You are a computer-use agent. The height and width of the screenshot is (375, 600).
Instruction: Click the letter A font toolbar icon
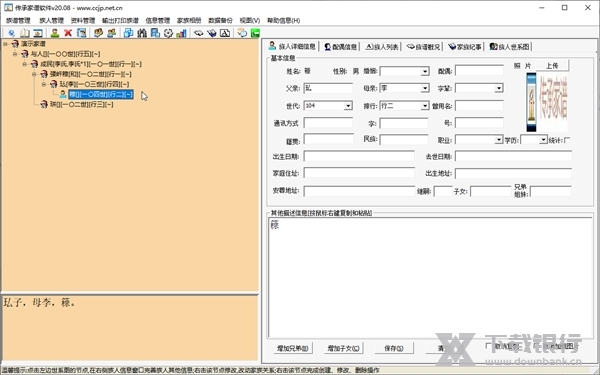(x=225, y=33)
